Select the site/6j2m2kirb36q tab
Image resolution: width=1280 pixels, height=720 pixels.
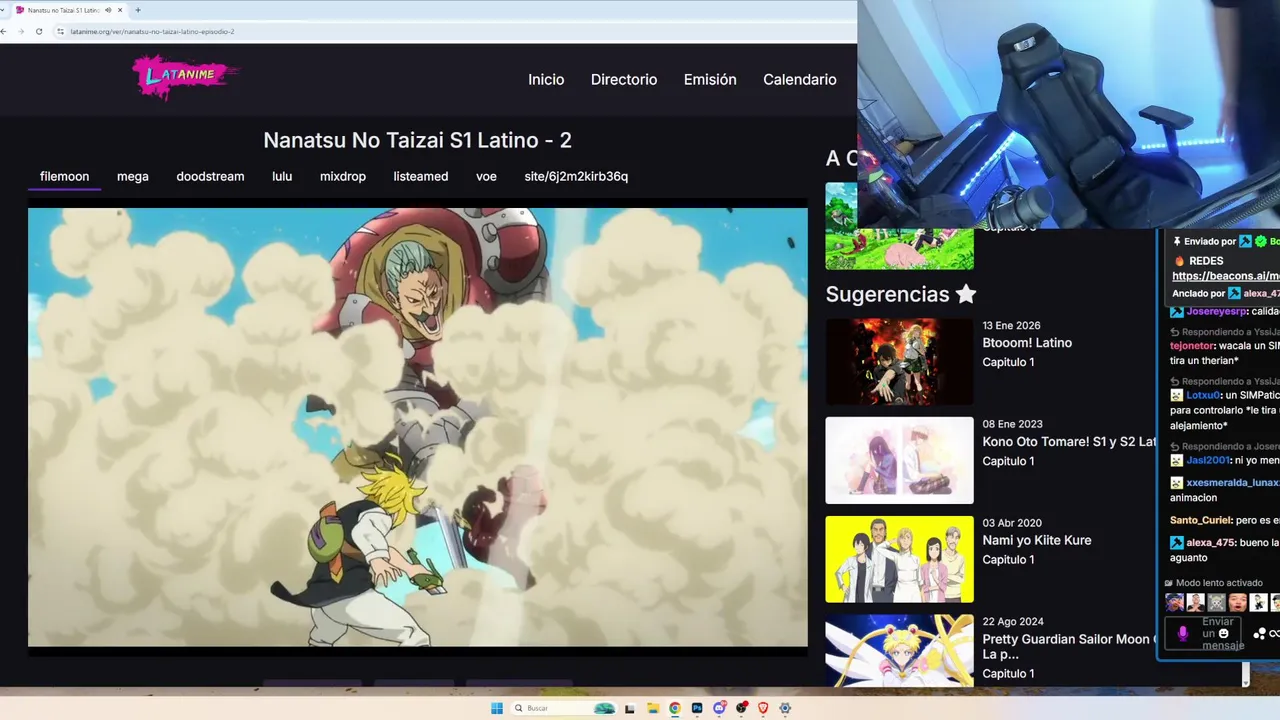(x=576, y=176)
